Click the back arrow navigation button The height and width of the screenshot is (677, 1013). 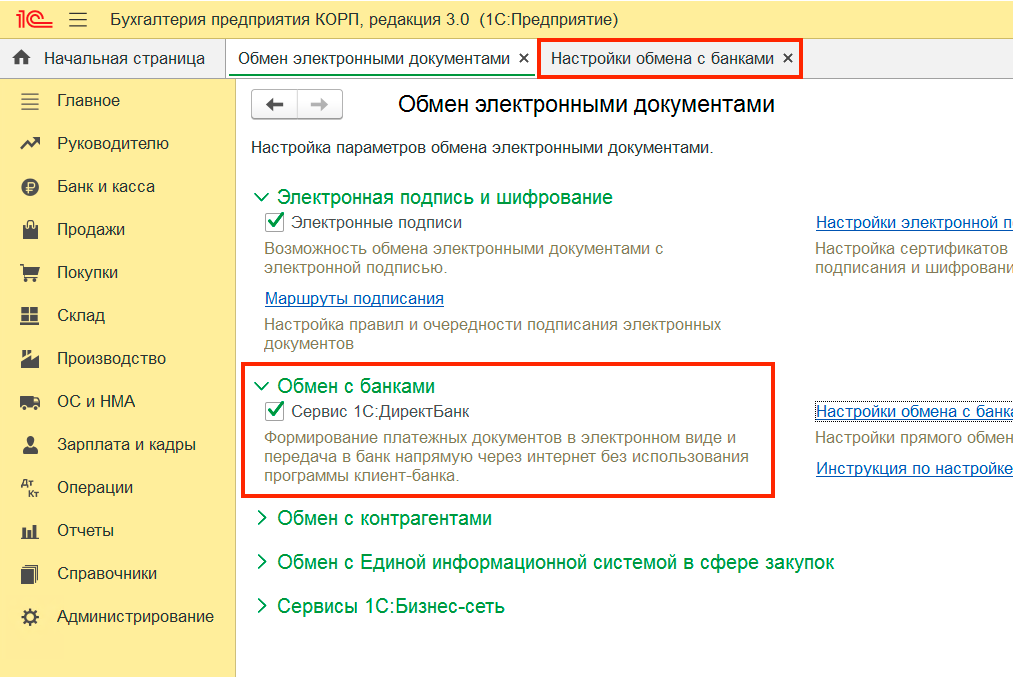pos(274,104)
